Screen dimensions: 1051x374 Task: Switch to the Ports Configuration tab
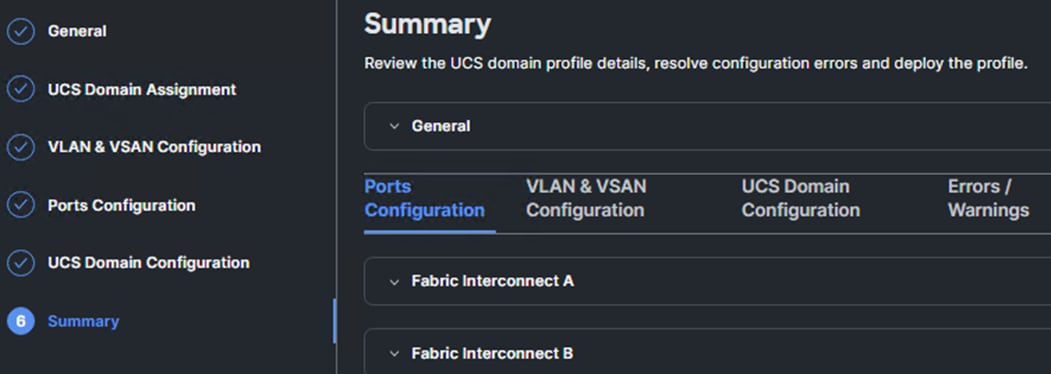point(424,198)
